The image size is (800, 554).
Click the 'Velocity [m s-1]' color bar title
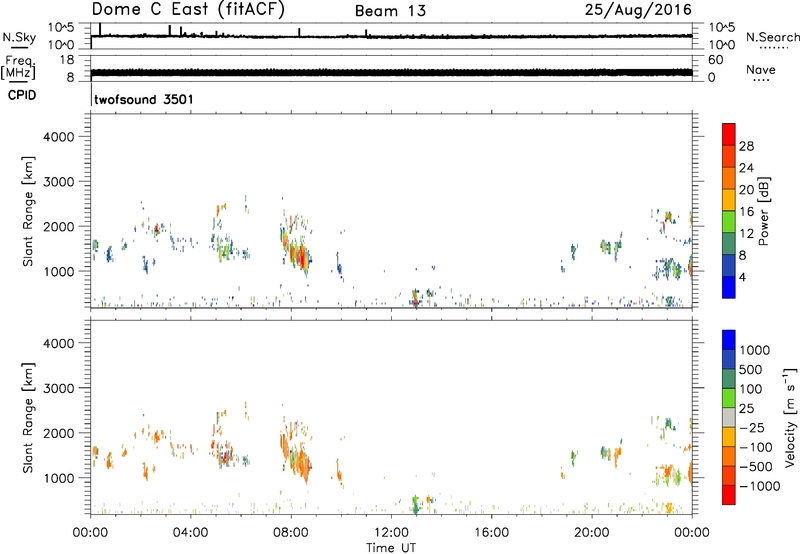pos(789,417)
